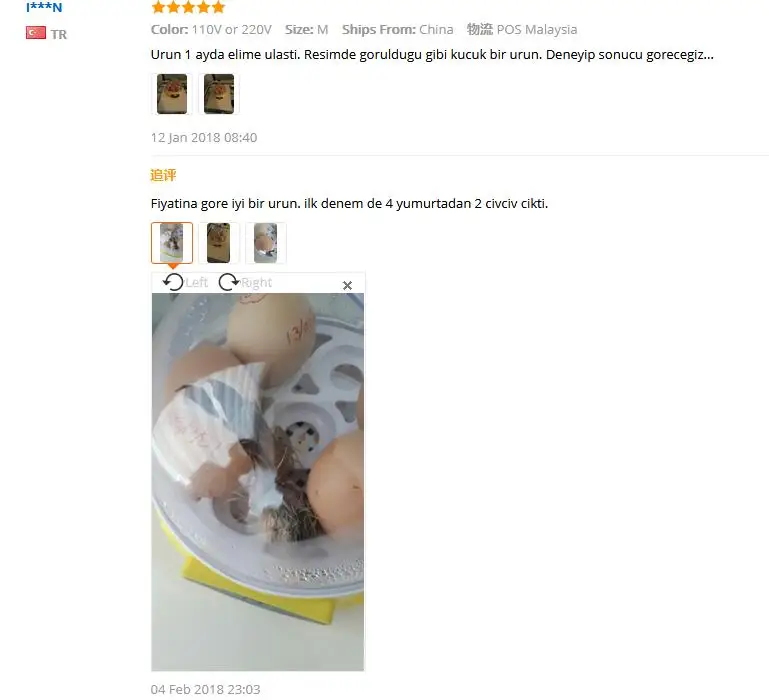Open first photo of the 12 Jan review
This screenshot has width=769, height=700.
[172, 94]
